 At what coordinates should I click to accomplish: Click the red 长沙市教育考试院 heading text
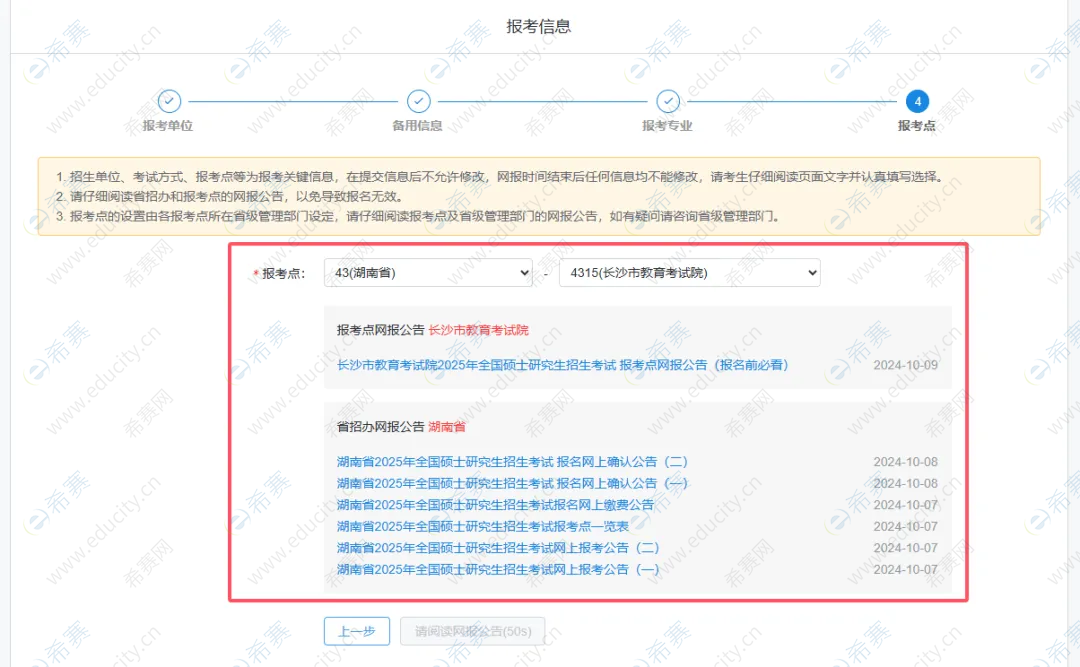point(478,330)
